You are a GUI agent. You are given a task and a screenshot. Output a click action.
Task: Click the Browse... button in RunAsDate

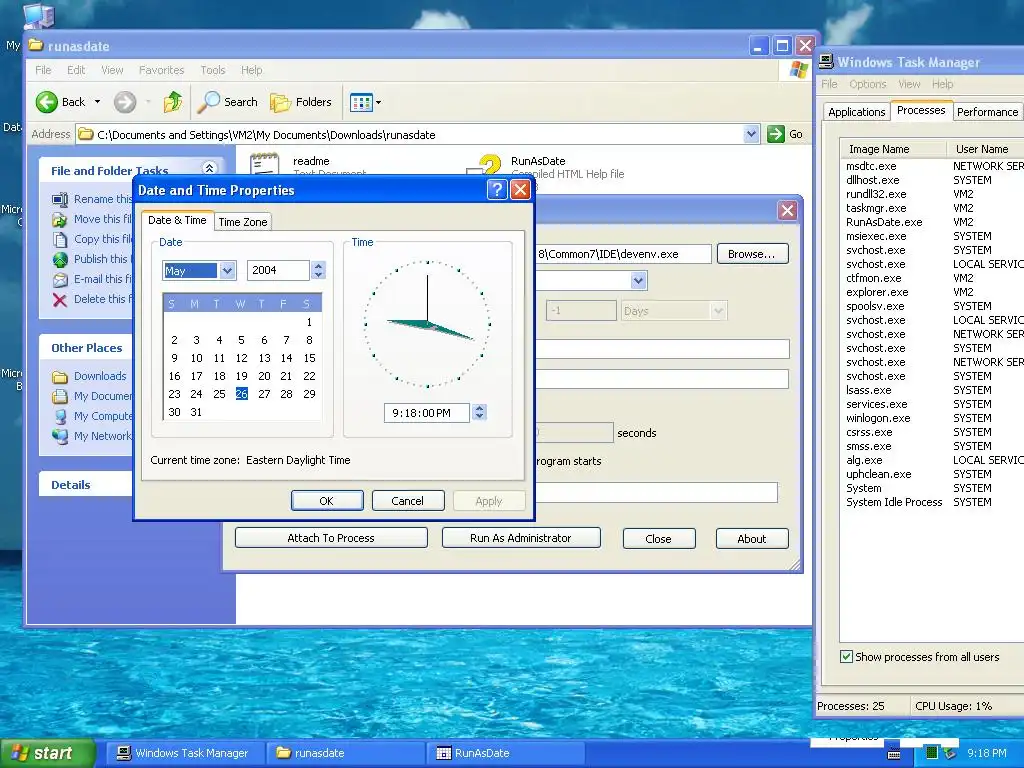click(752, 254)
